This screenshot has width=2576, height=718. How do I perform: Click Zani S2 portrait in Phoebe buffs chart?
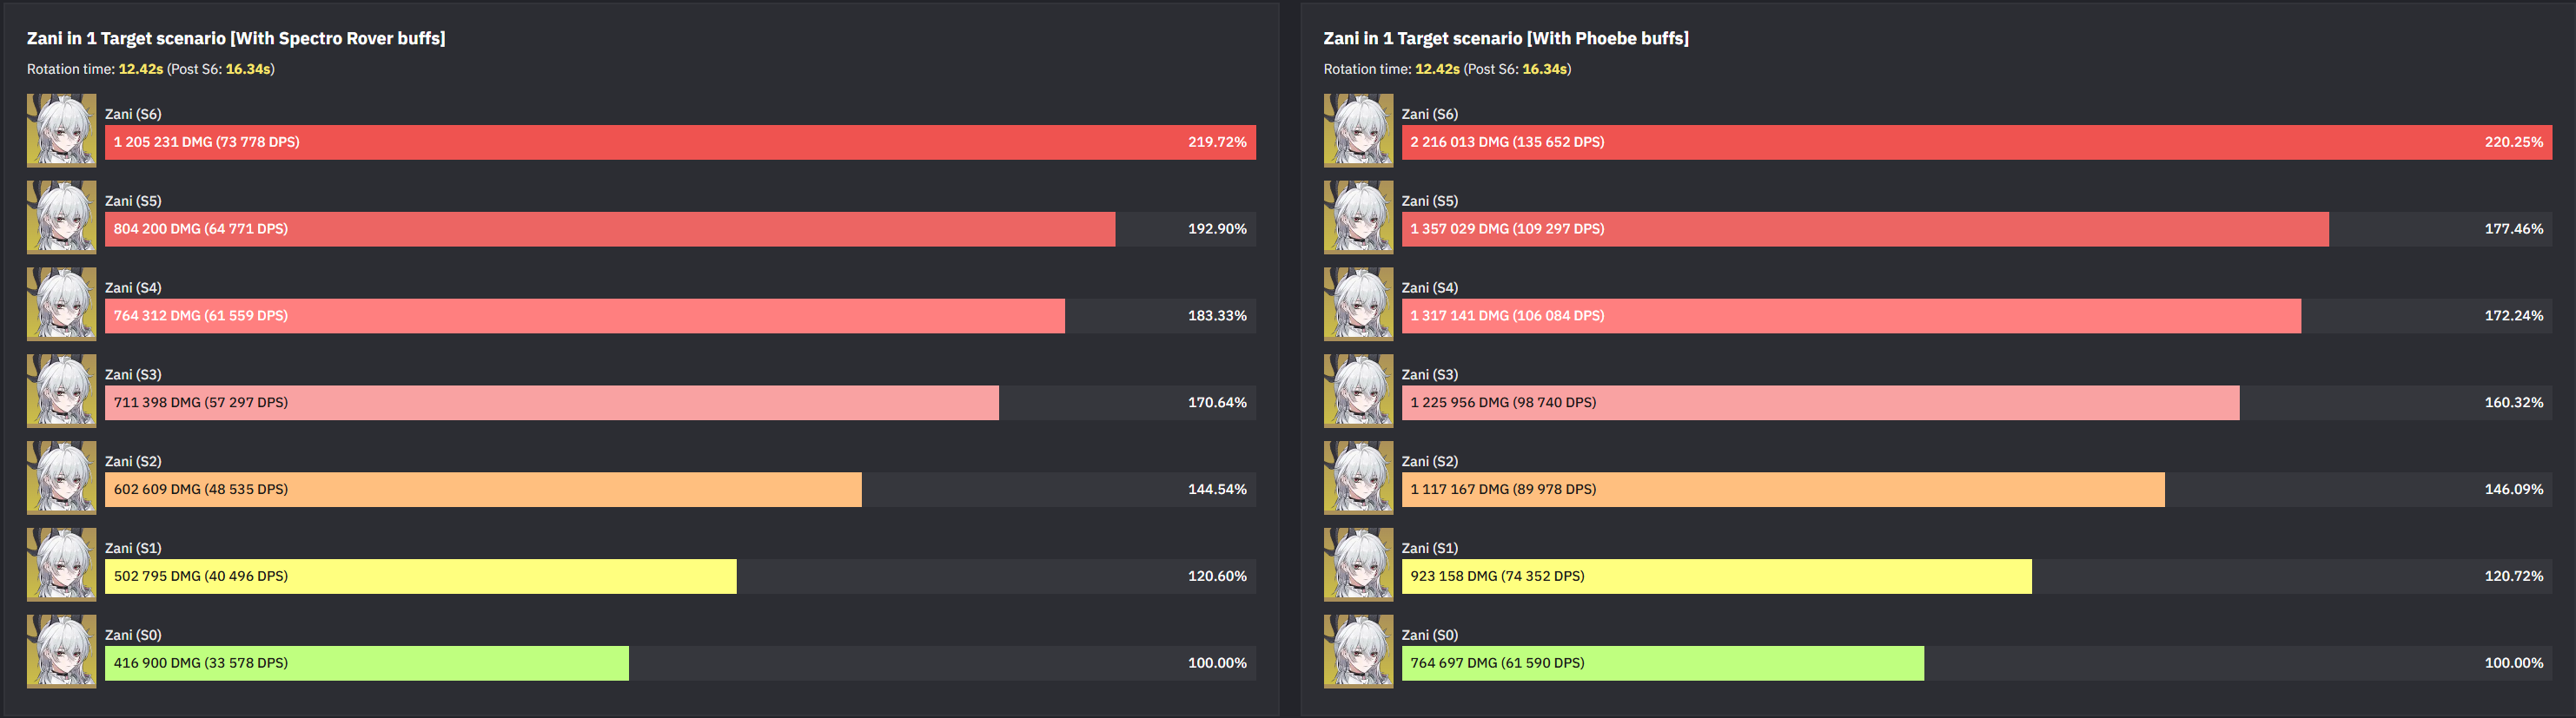coord(1358,478)
